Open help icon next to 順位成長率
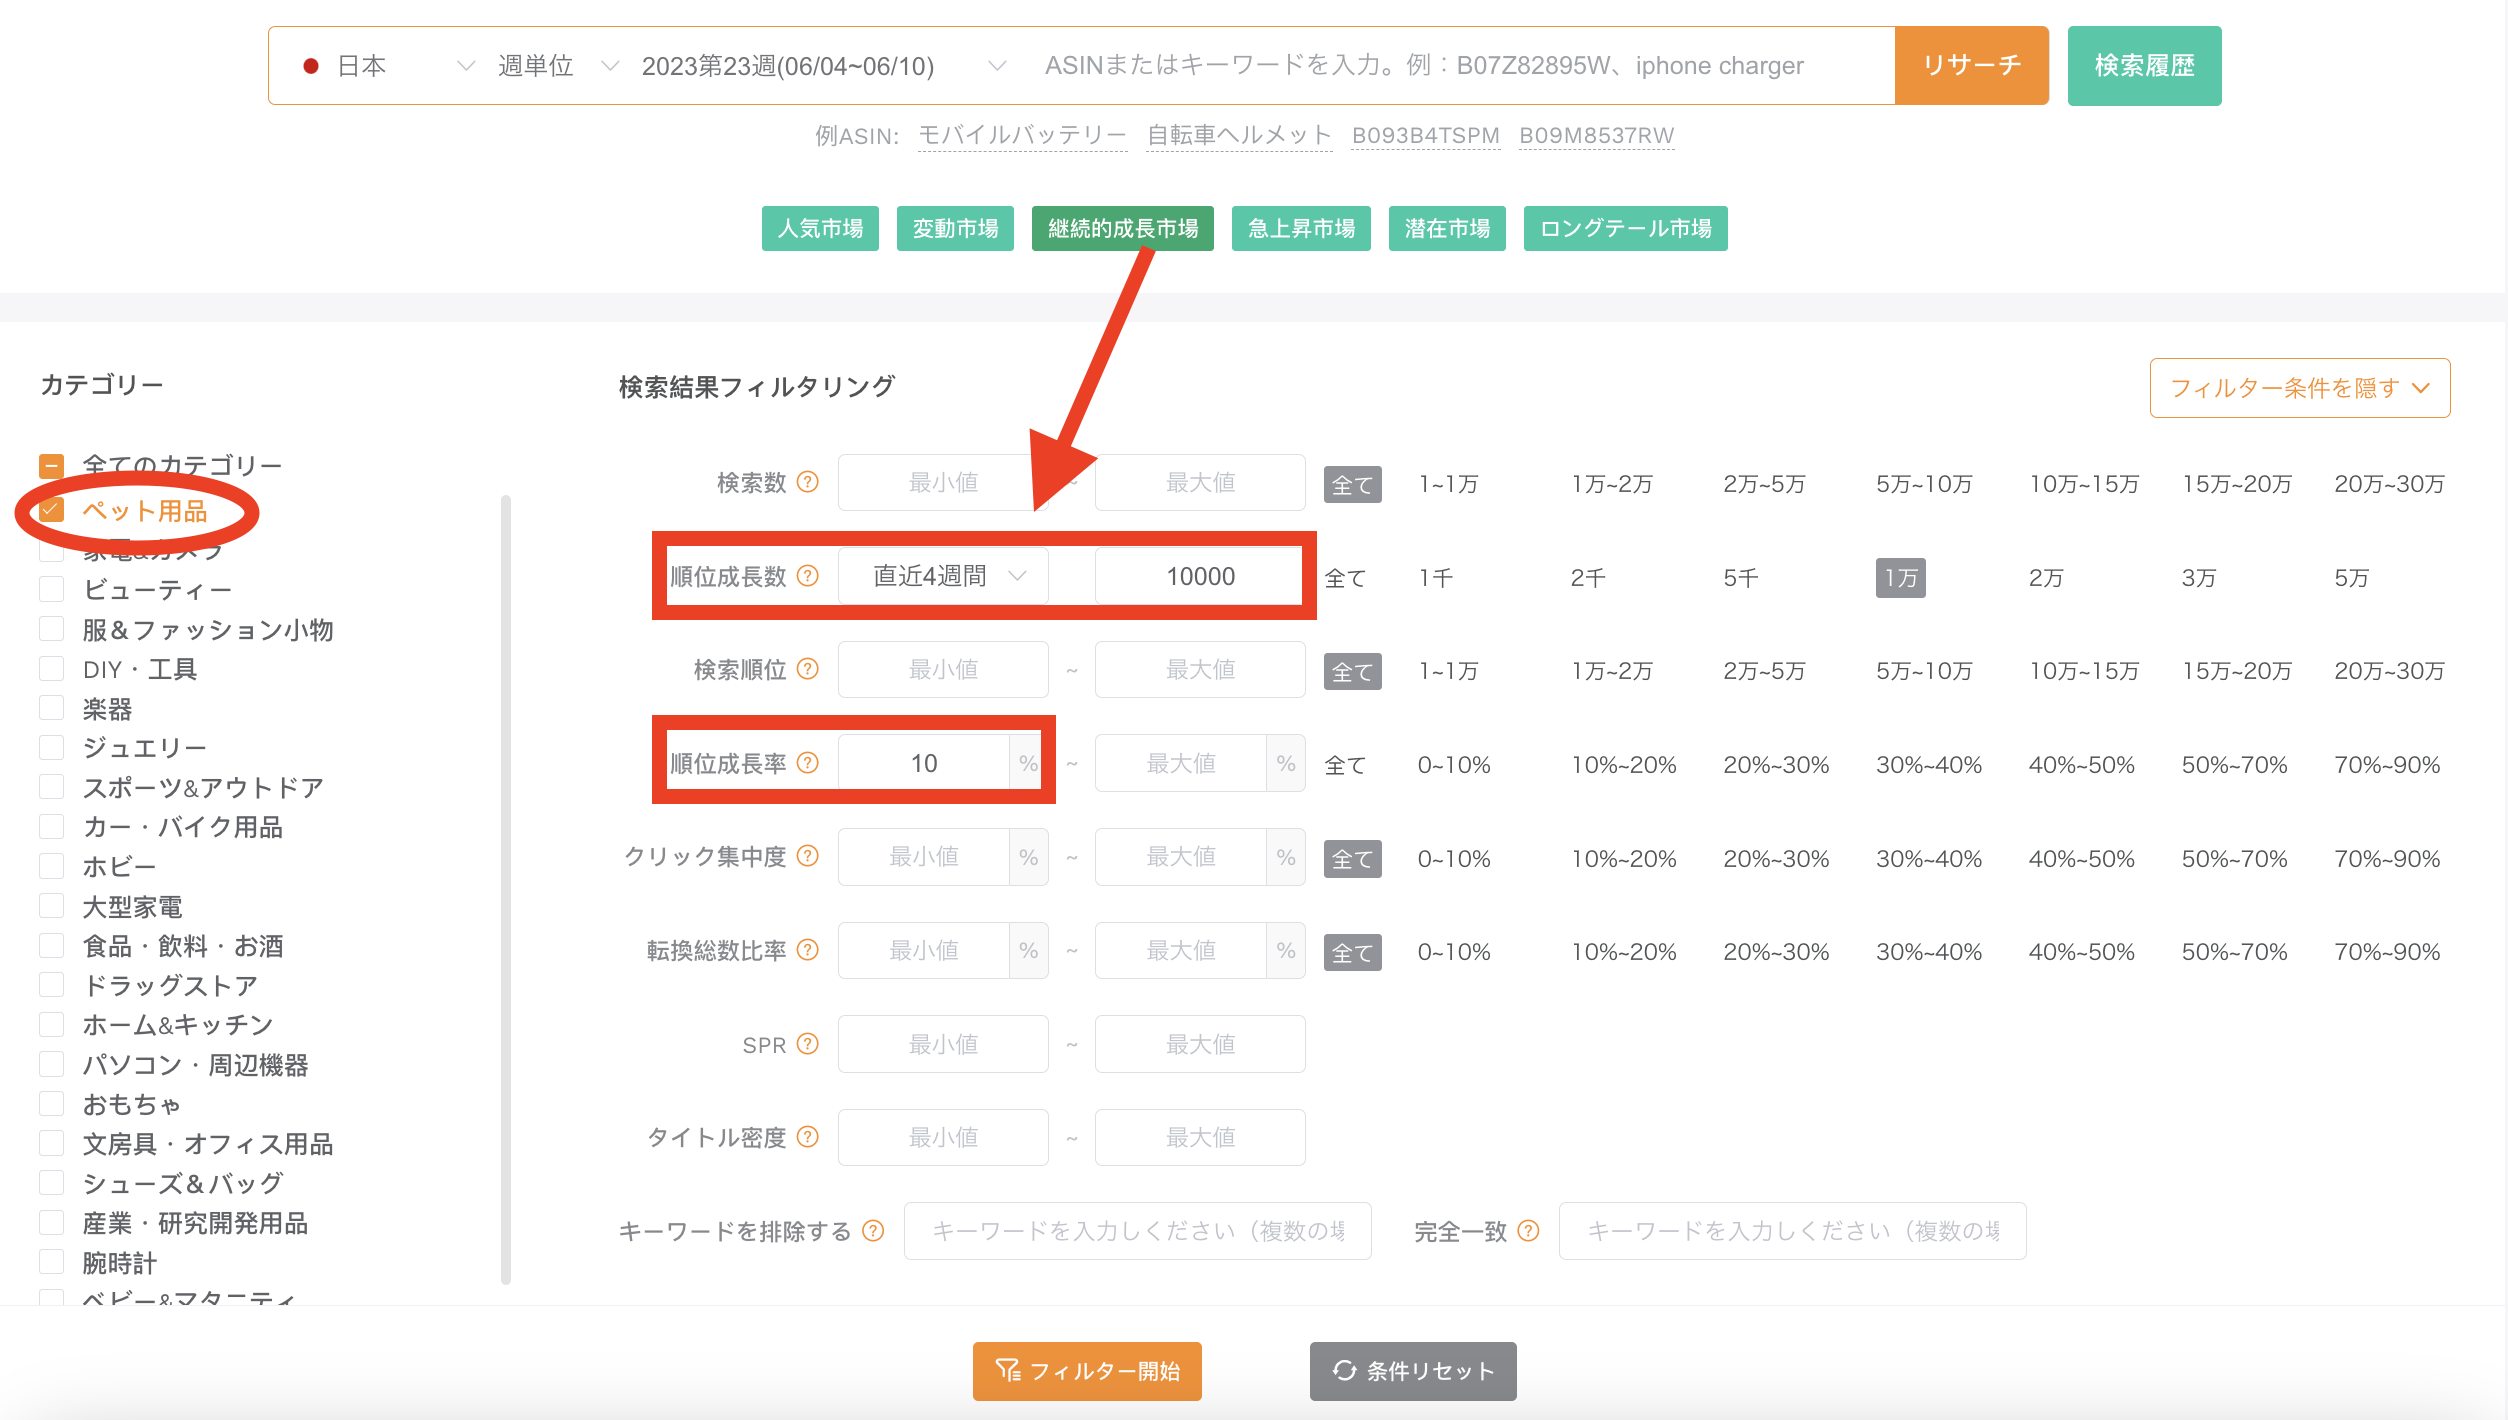Screen dimensions: 2508x1420 coord(808,764)
